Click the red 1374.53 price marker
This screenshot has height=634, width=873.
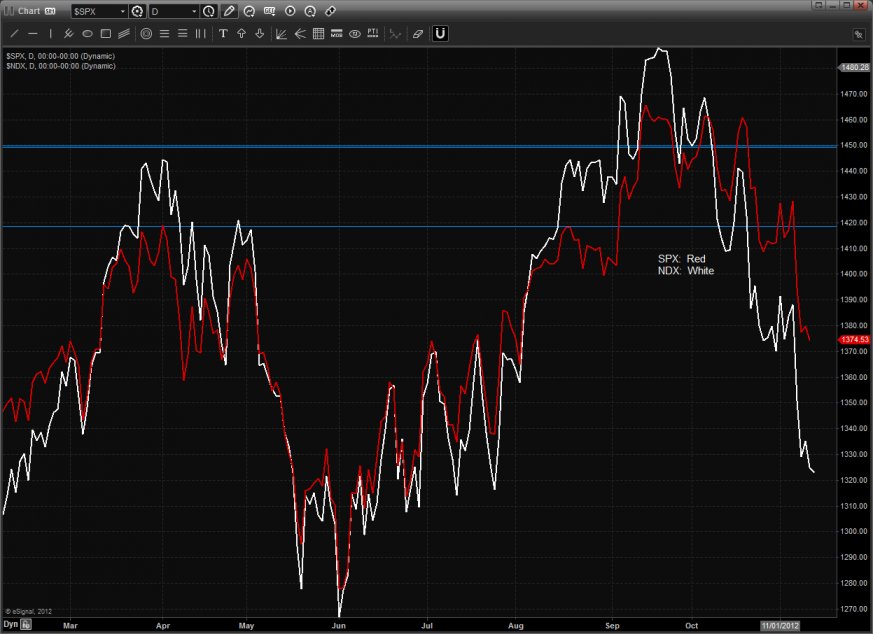tap(853, 340)
